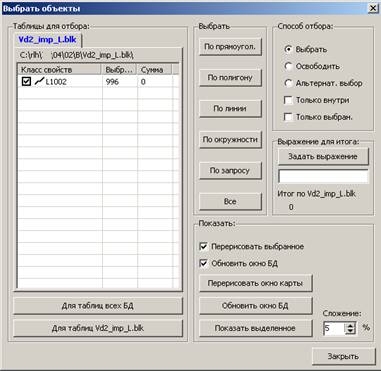Click the Закрыть button
The image size is (381, 371).
[x=343, y=356]
